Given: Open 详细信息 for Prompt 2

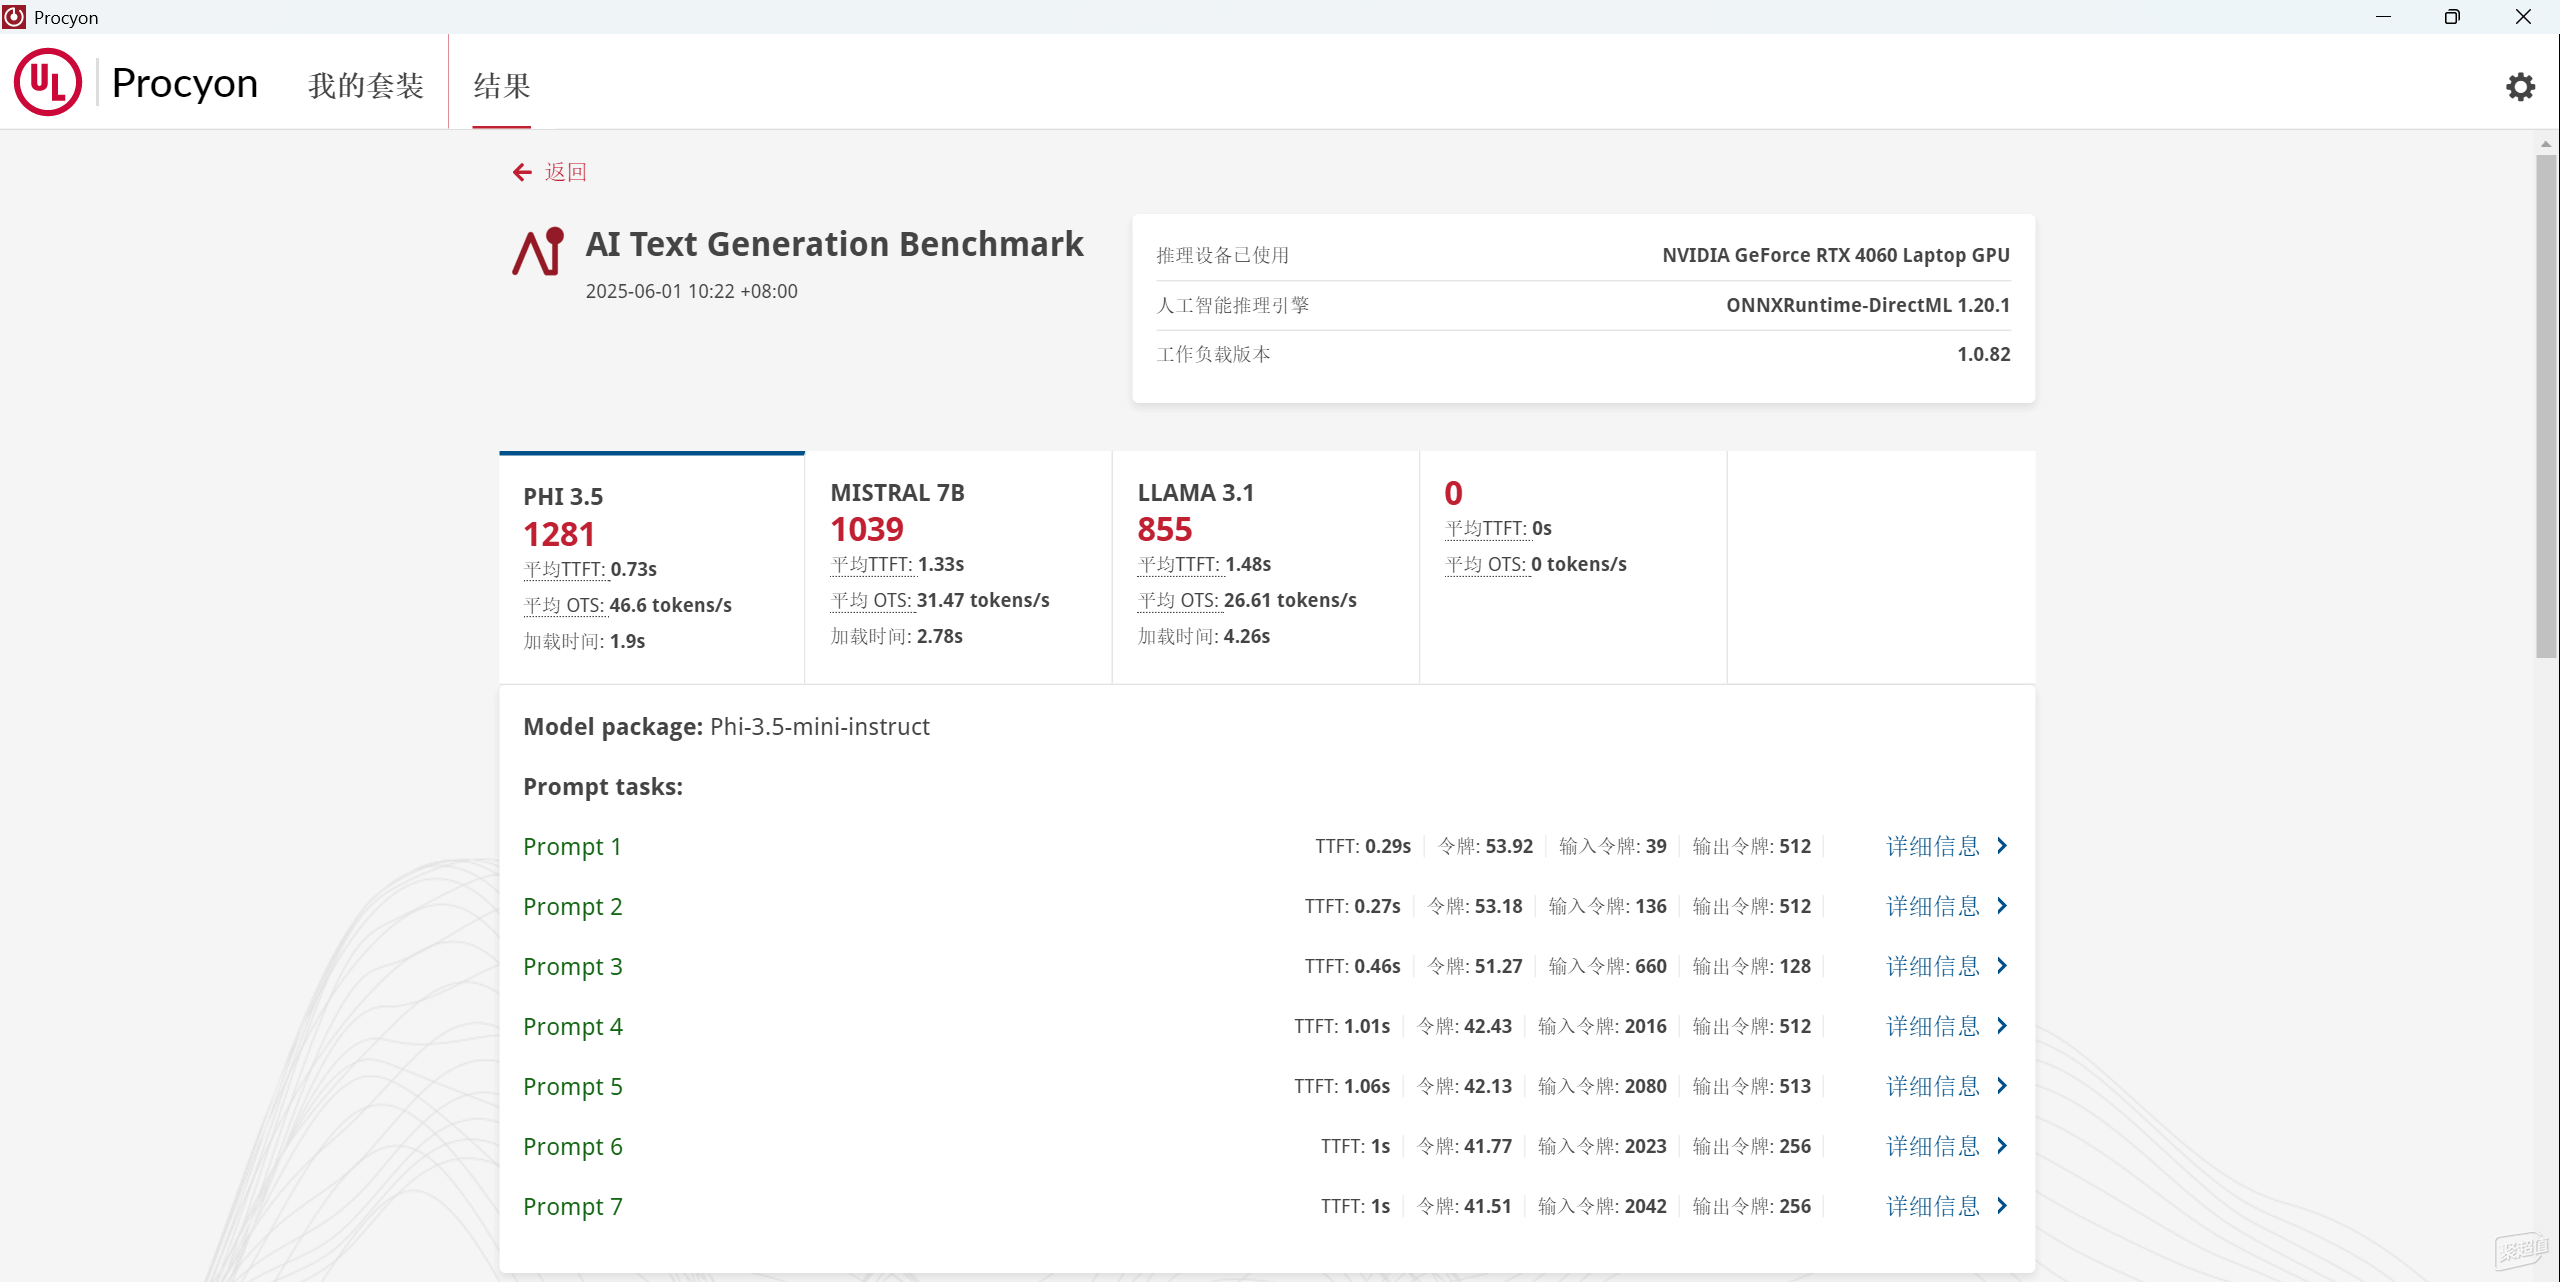Looking at the screenshot, I should tap(1933, 906).
